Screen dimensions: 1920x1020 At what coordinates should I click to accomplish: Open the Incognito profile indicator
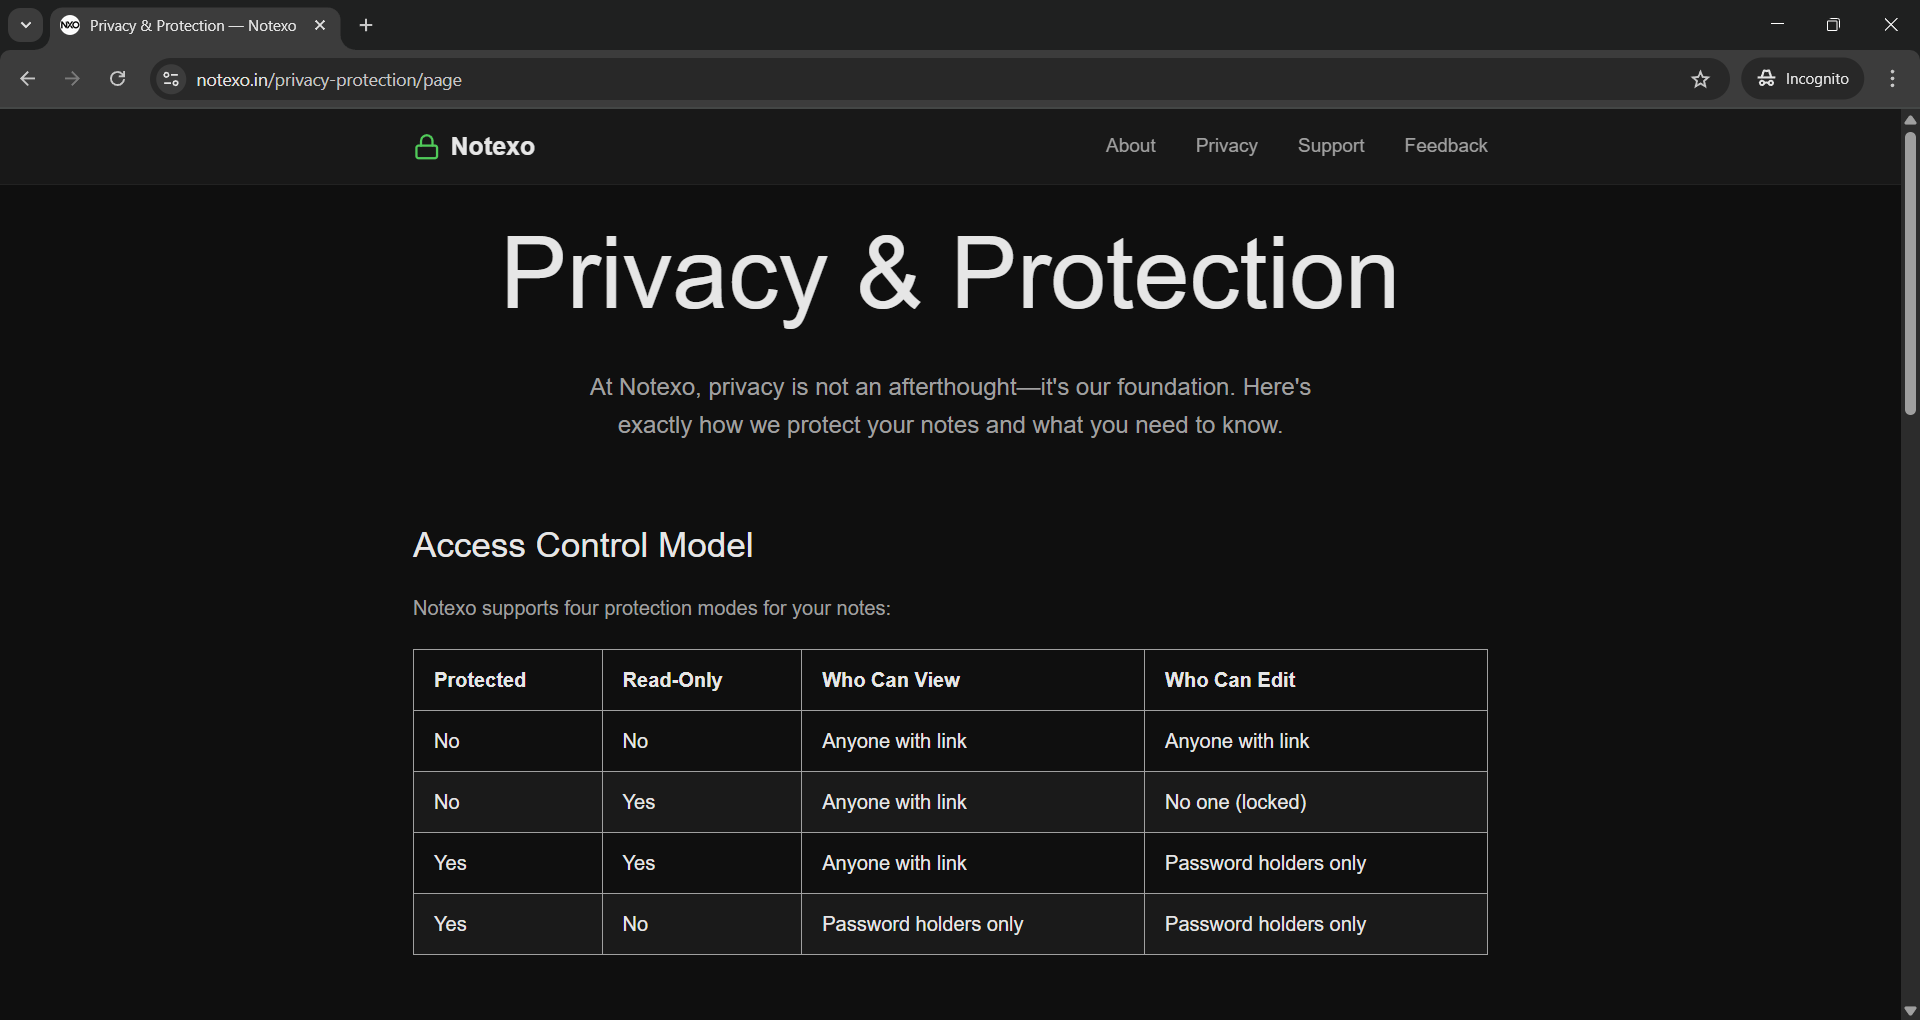[x=1803, y=79]
